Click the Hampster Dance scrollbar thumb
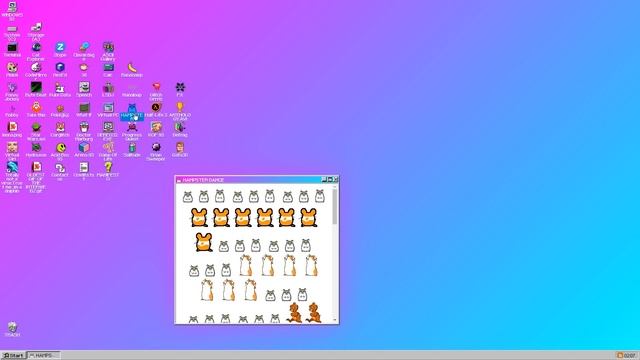 tap(335, 207)
